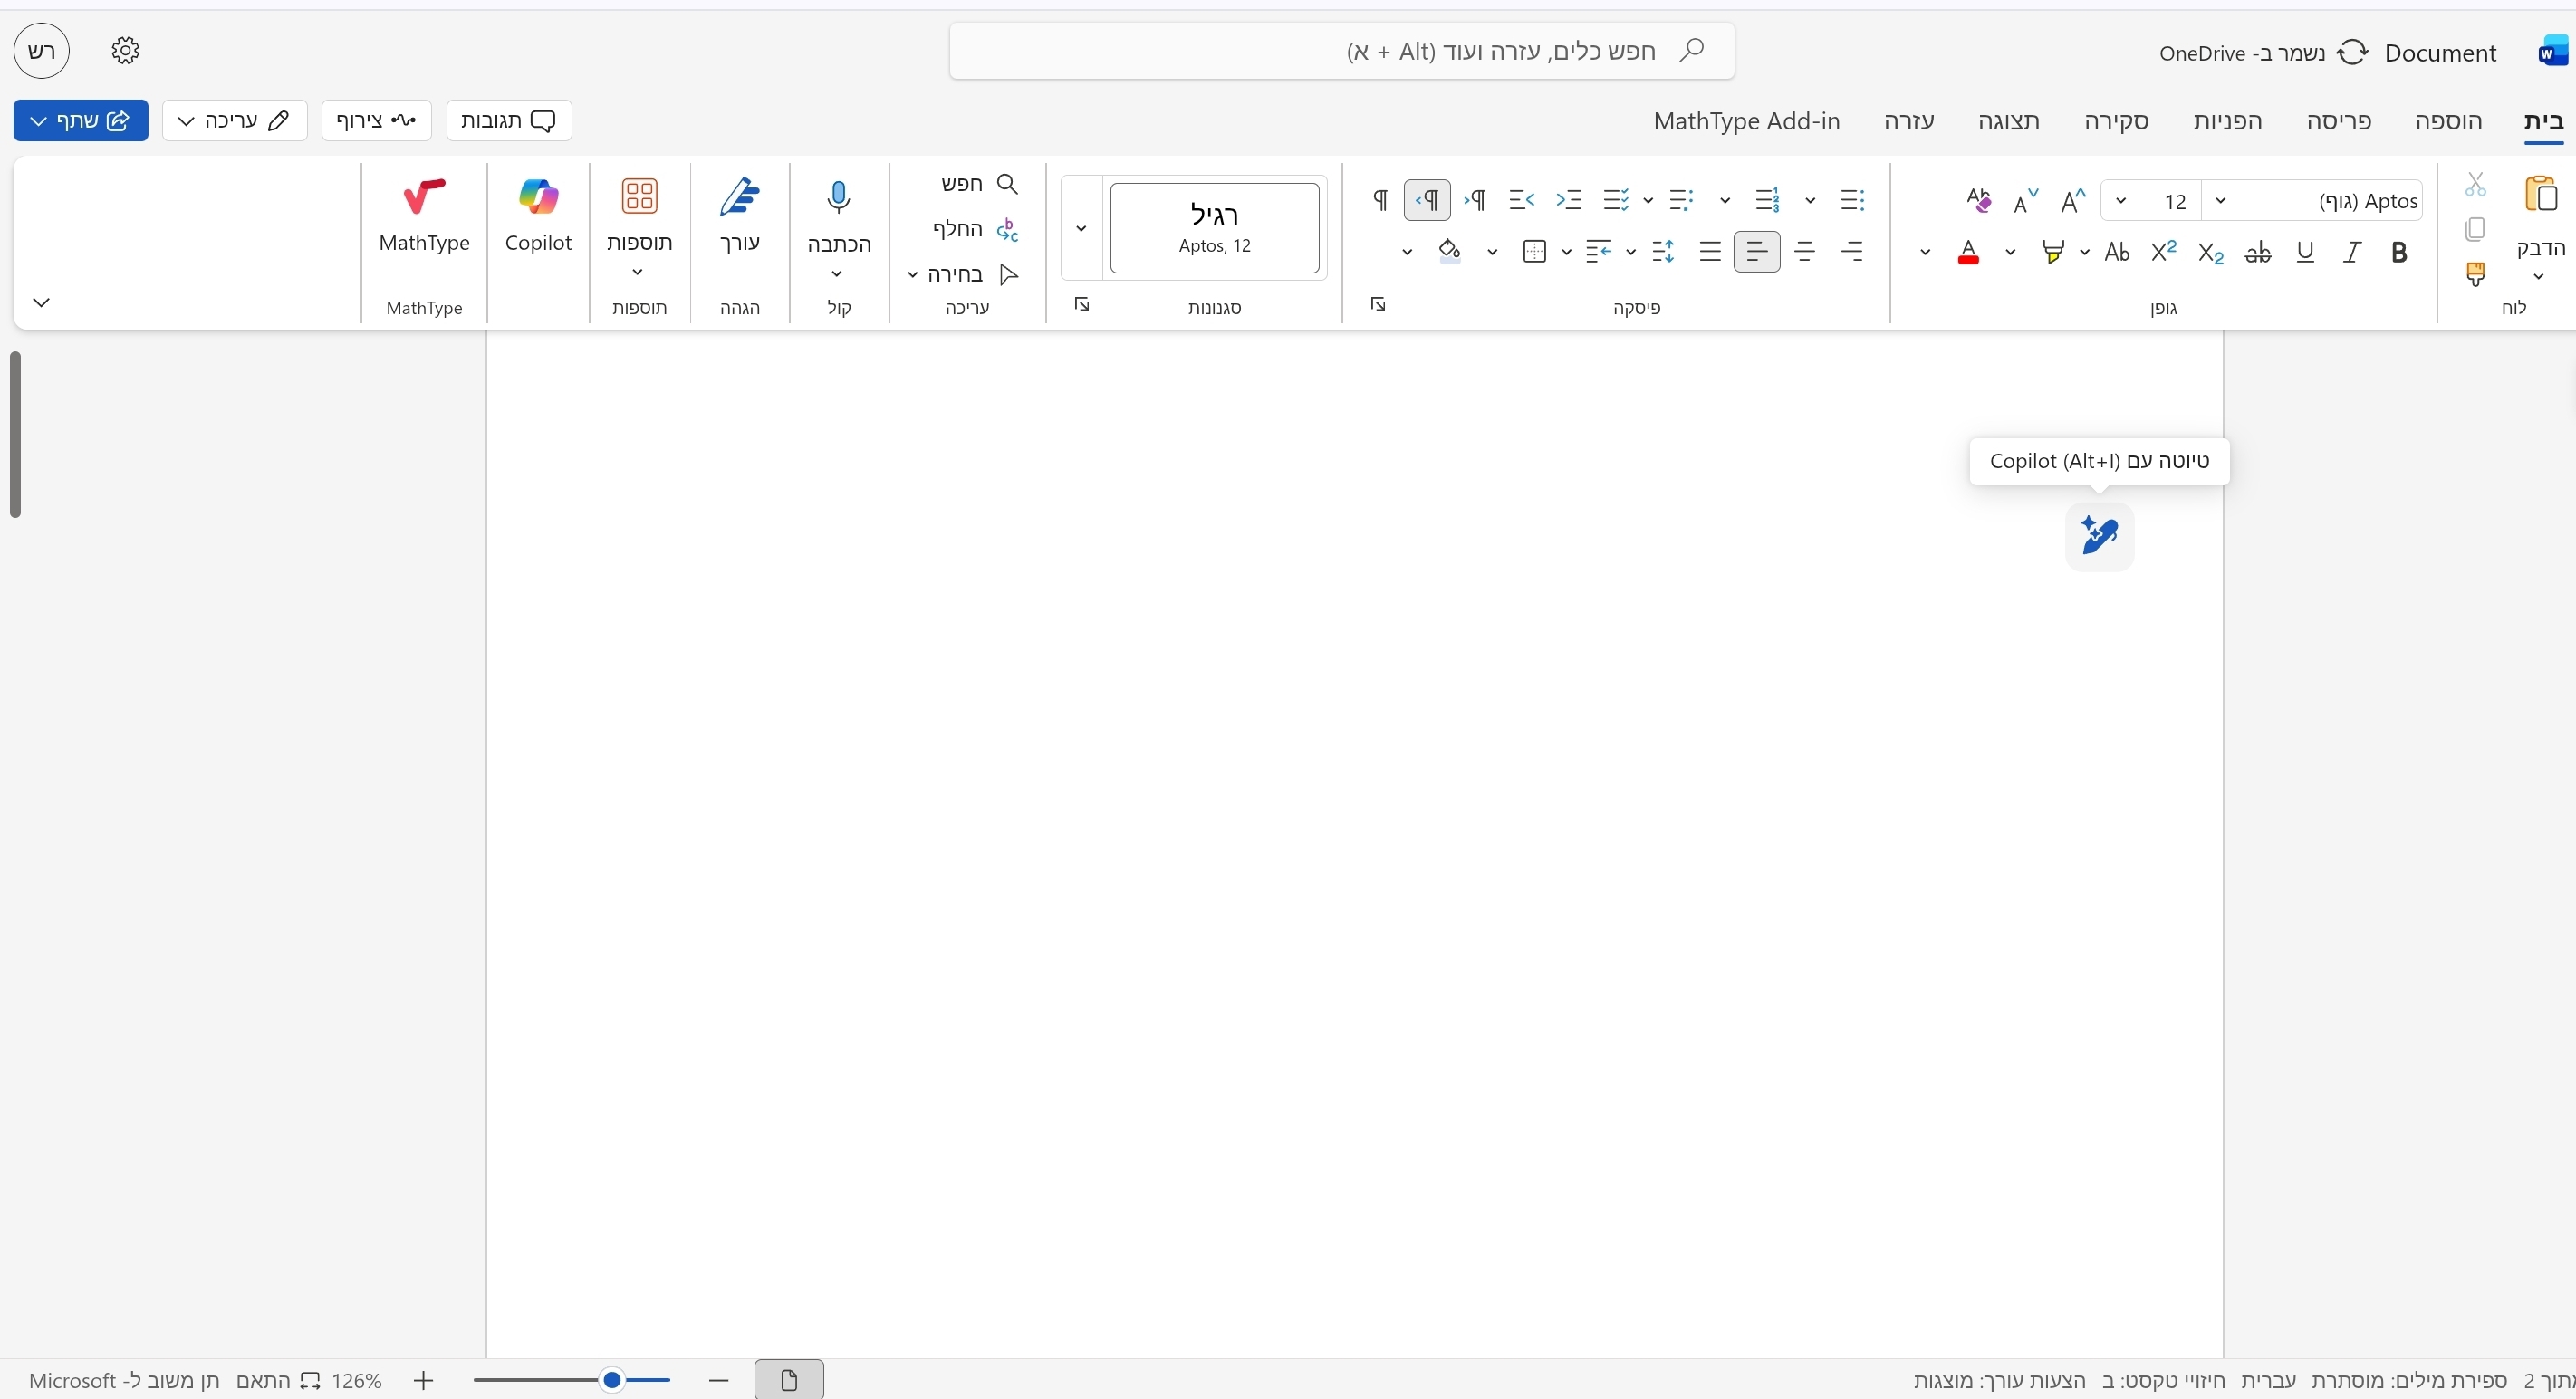Viewport: 2576px width, 1399px height.
Task: Toggle bold formatting
Action: 2398,252
